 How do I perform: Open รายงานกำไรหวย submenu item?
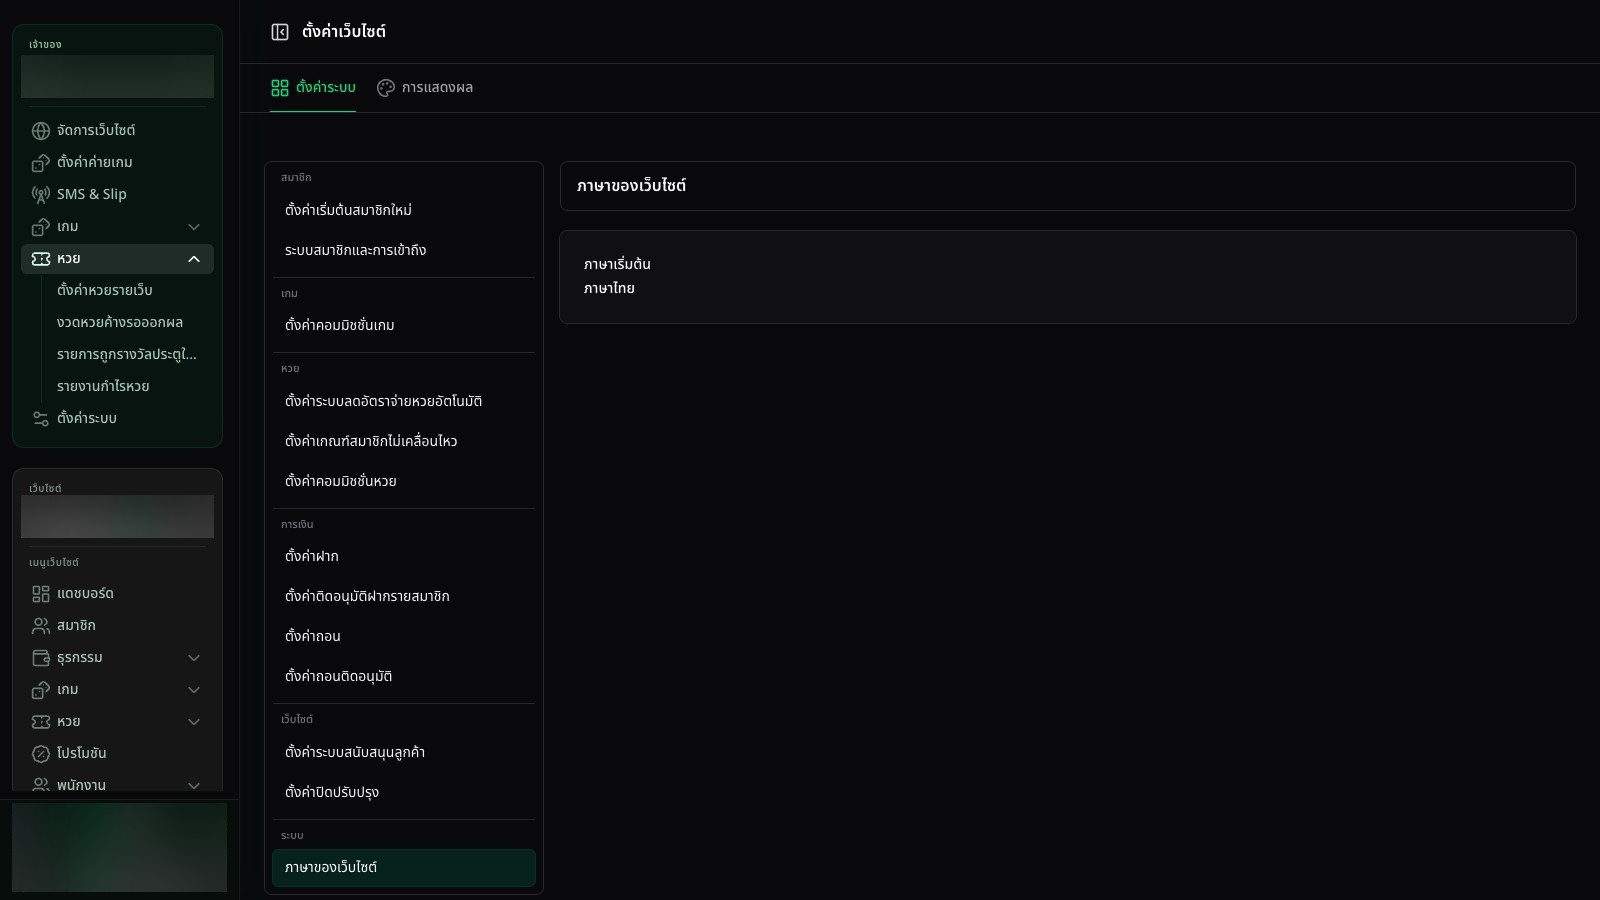point(103,386)
